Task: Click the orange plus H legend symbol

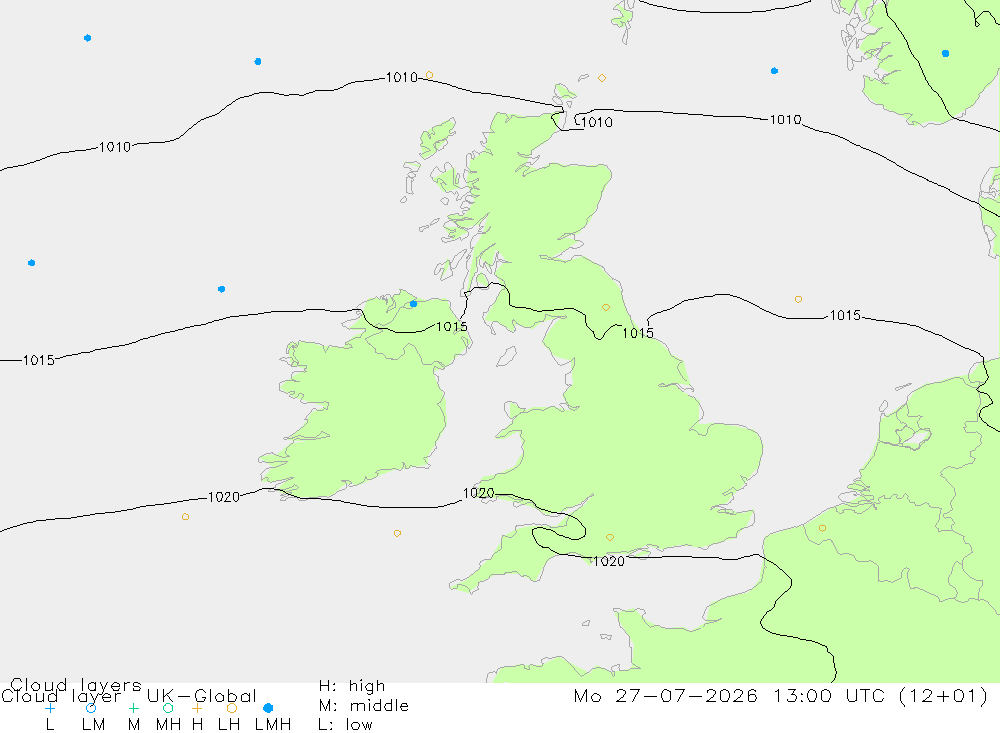Action: (197, 708)
